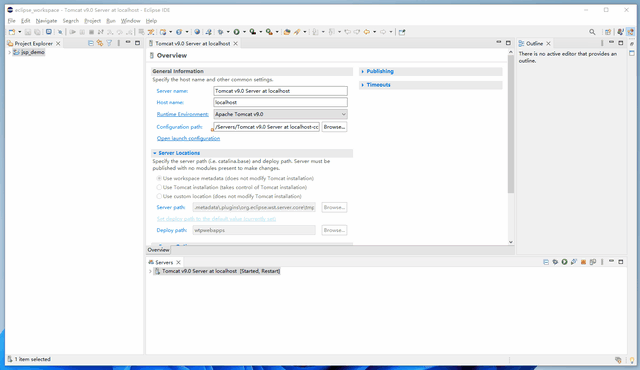
Task: Start the server with green Servers icon
Action: click(564, 262)
